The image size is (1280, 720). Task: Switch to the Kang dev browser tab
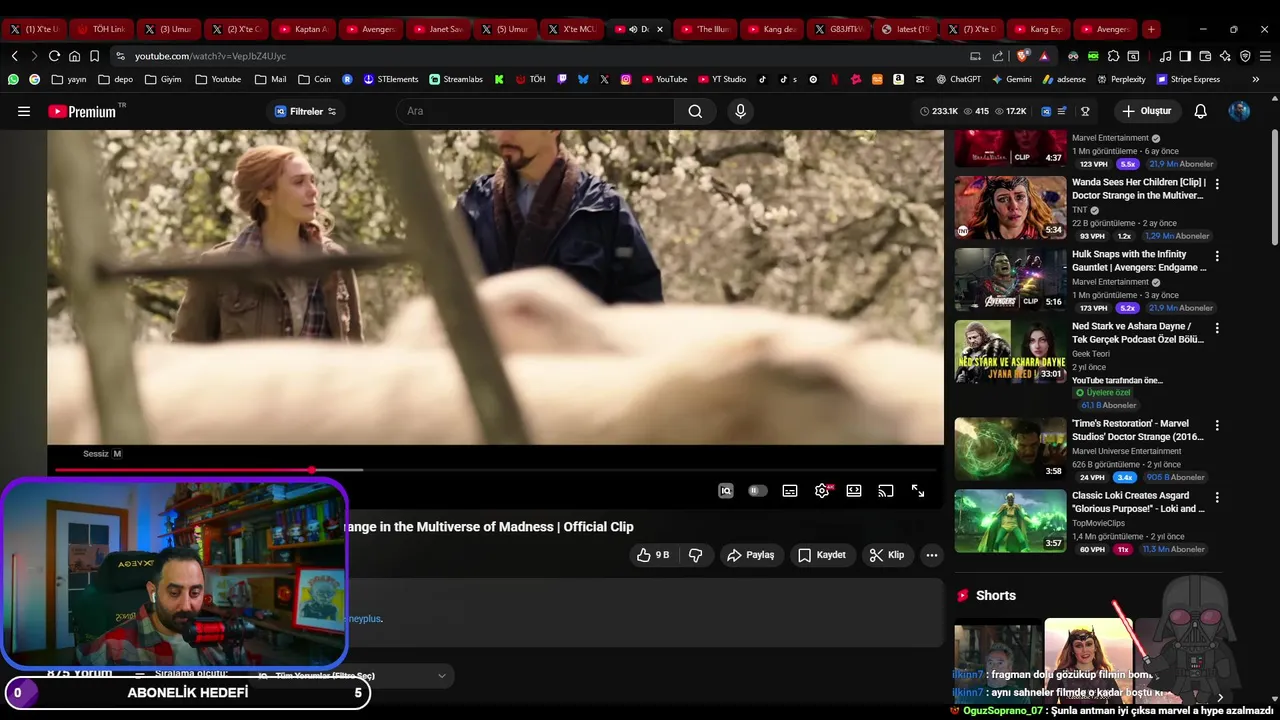tap(773, 29)
